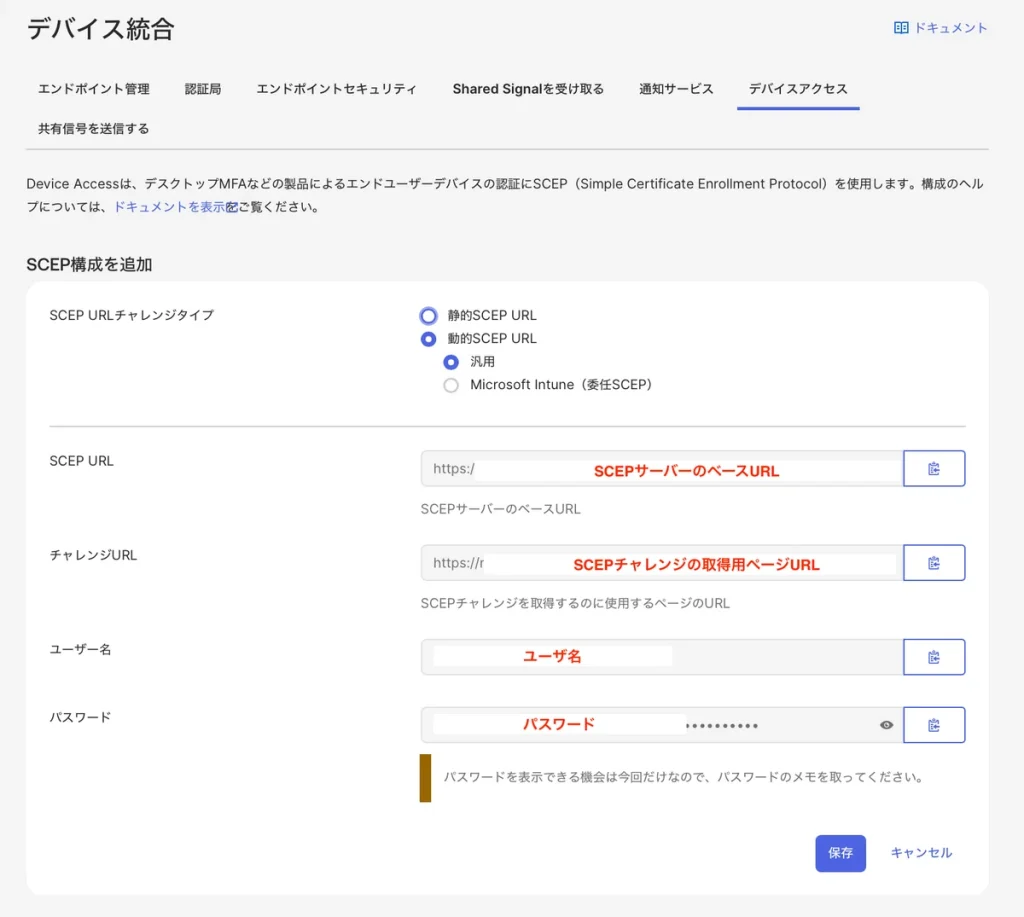Image resolution: width=1024 pixels, height=917 pixels.
Task: Choose the 汎用 radio option
Action: pos(451,362)
